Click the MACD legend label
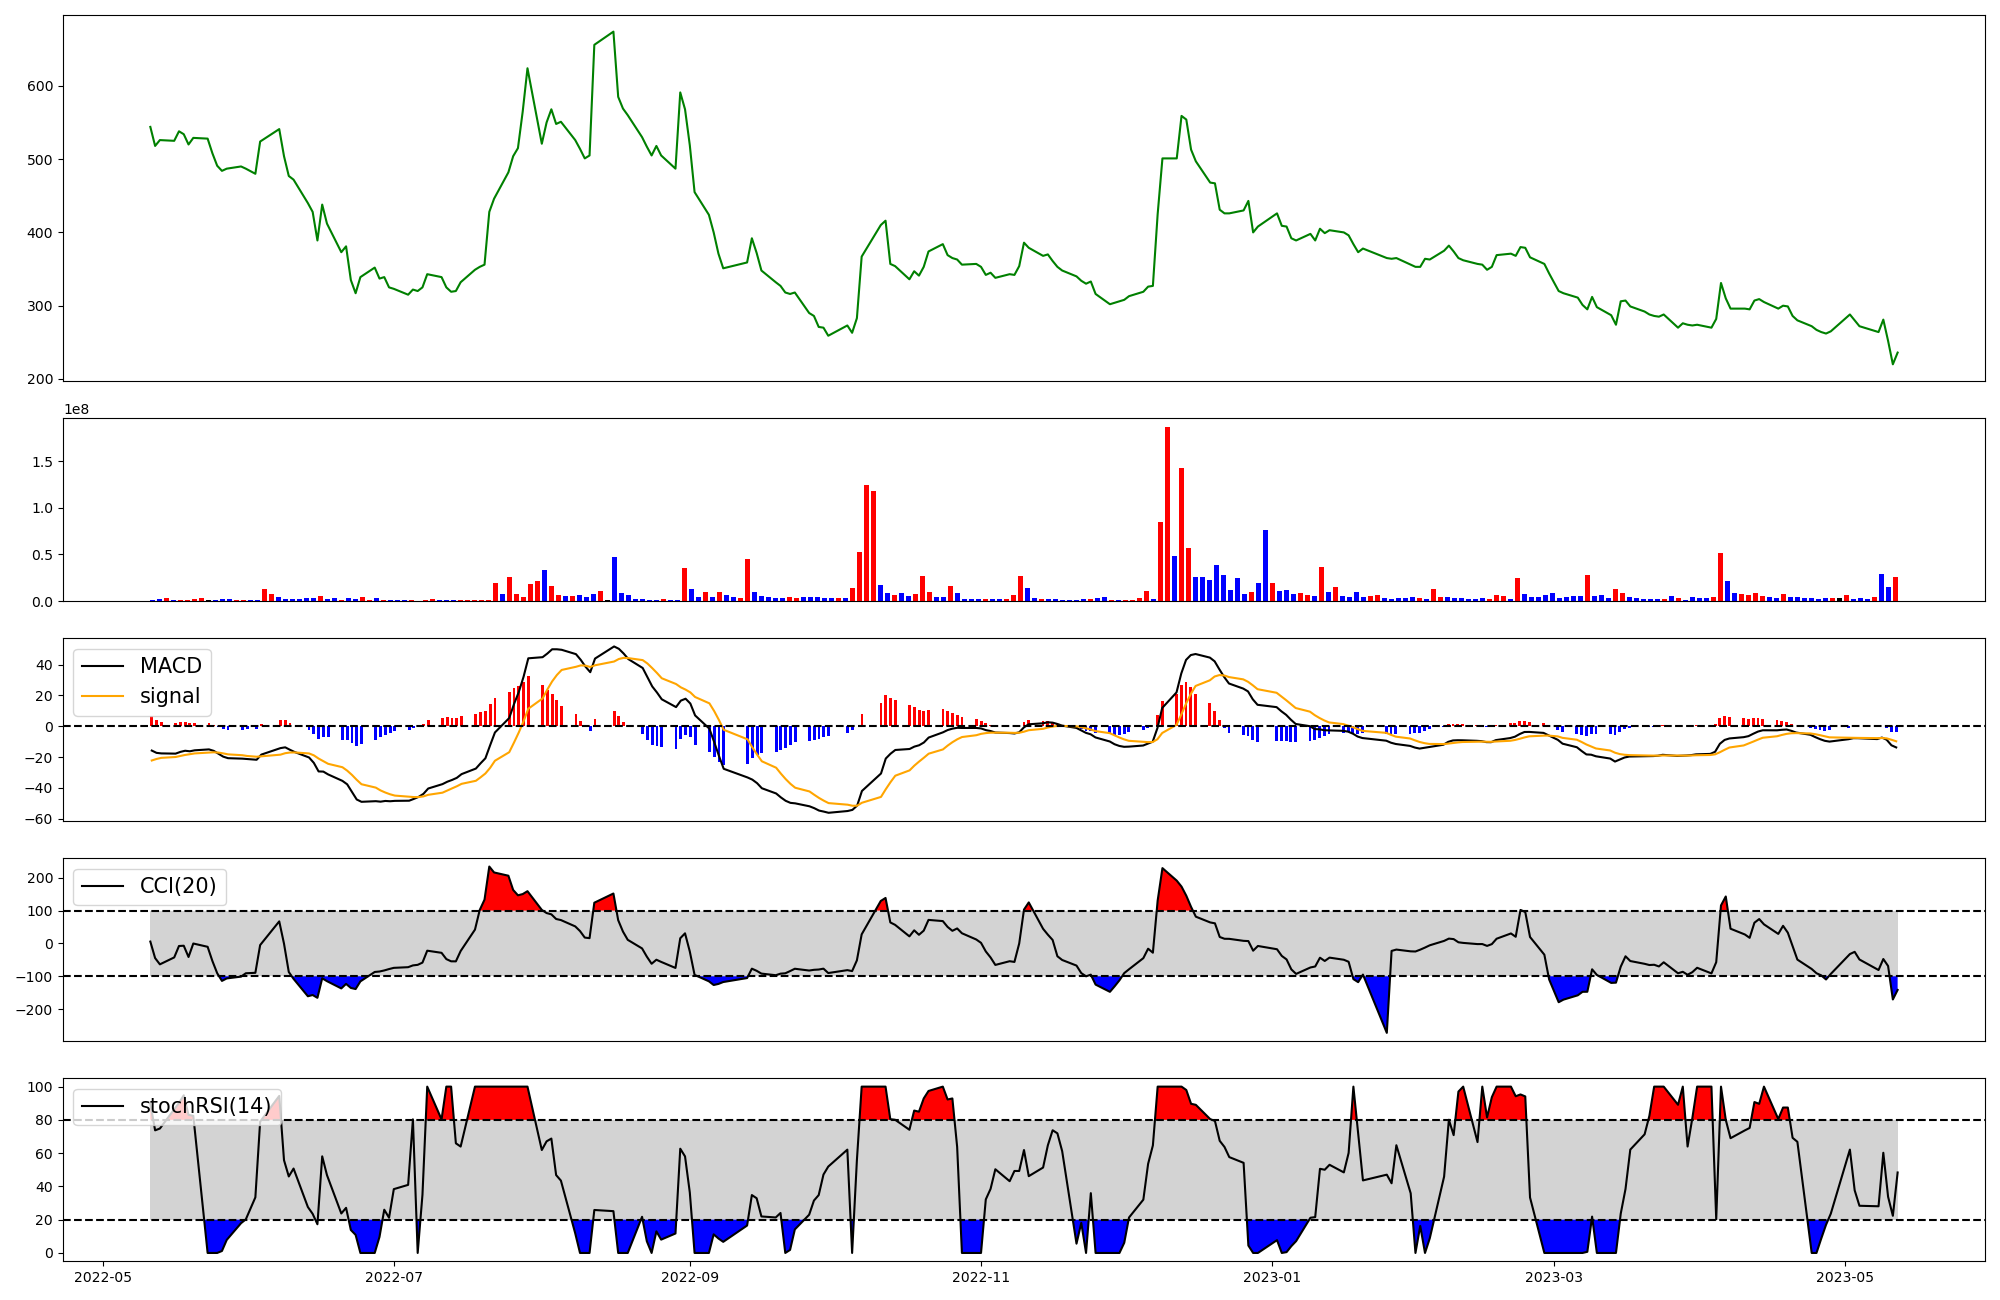The height and width of the screenshot is (1300, 2000). tap(170, 666)
